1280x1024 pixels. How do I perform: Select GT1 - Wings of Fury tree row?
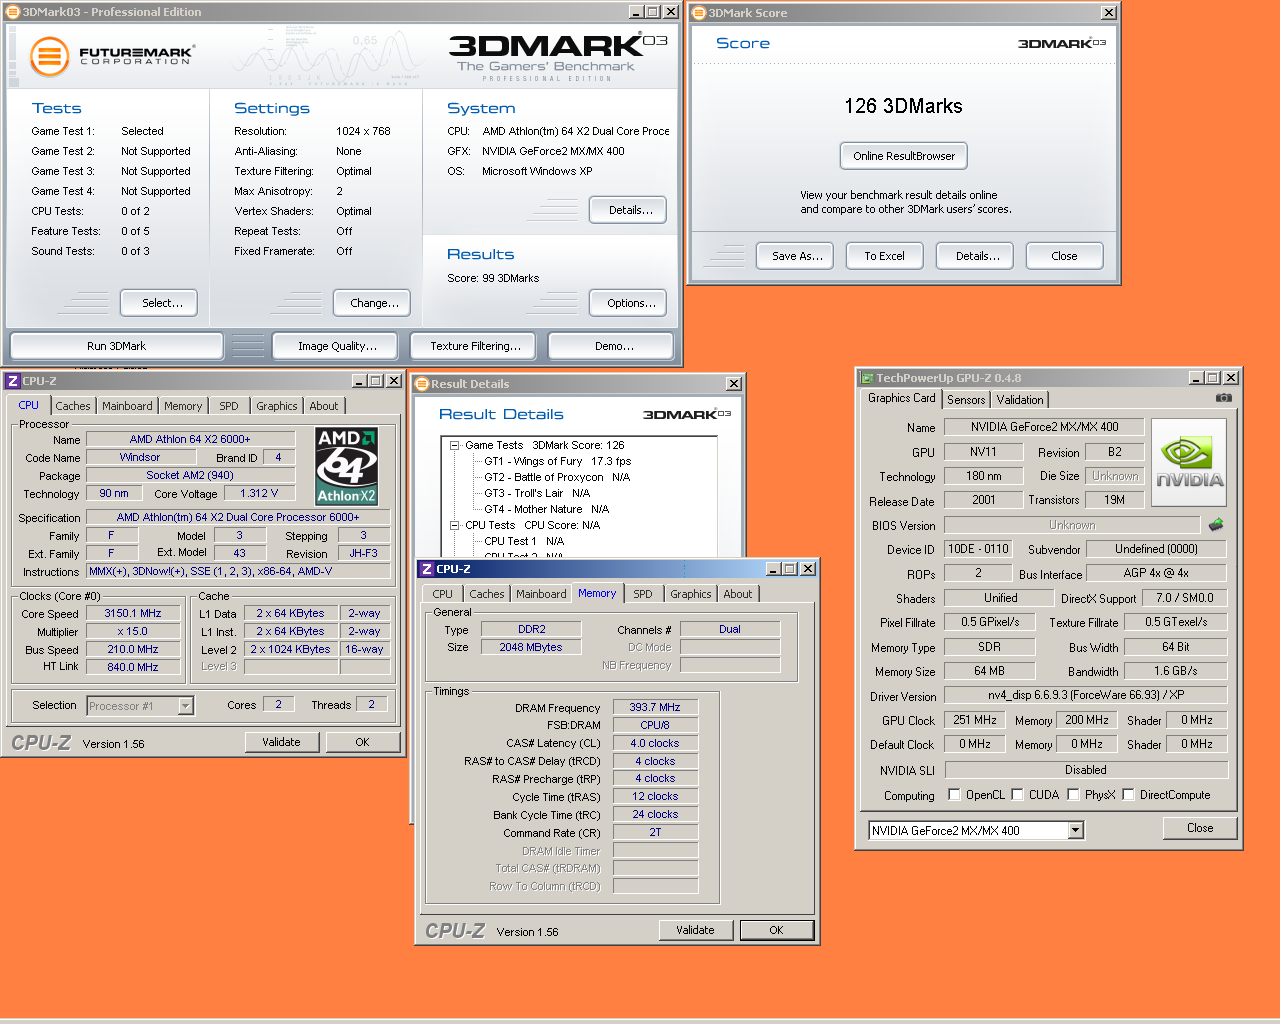point(557,461)
